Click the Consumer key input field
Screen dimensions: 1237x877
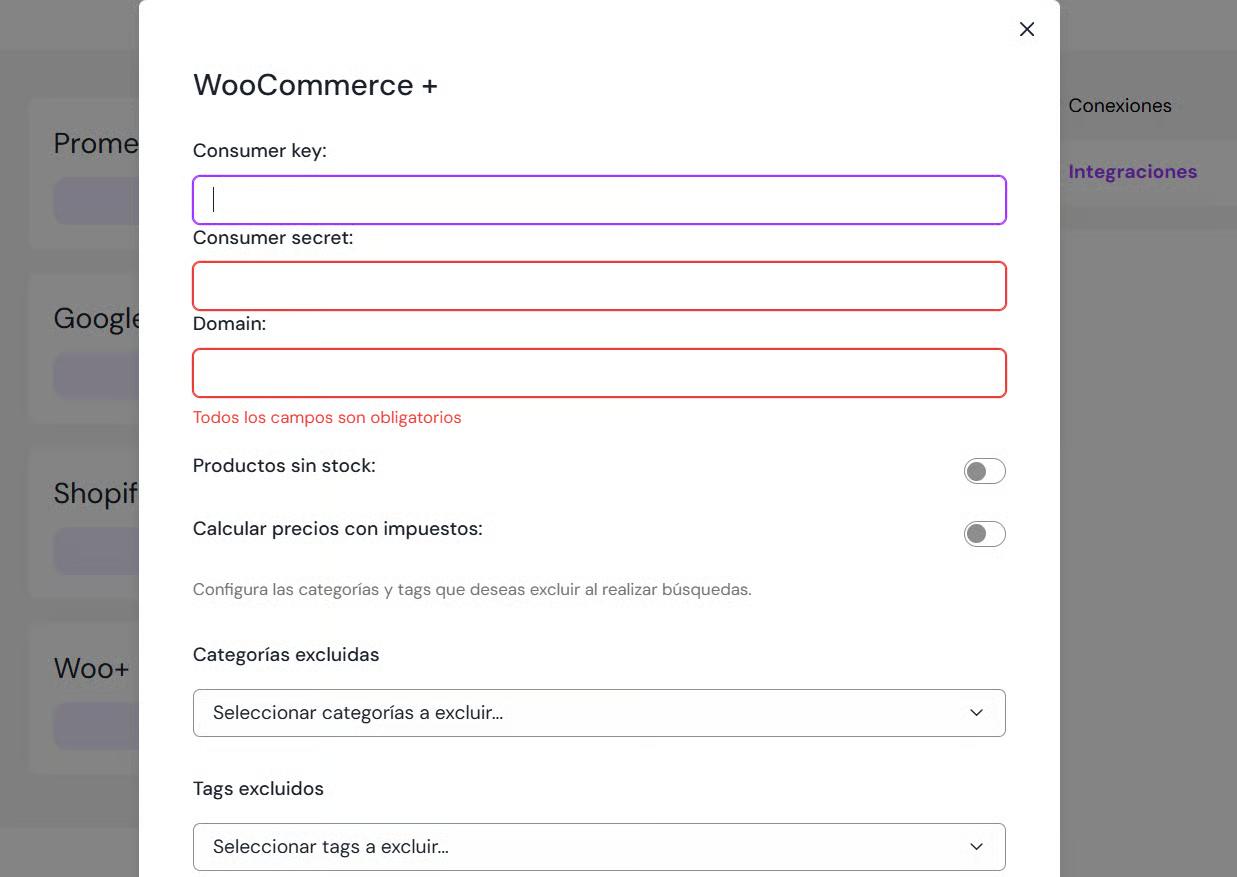(599, 200)
